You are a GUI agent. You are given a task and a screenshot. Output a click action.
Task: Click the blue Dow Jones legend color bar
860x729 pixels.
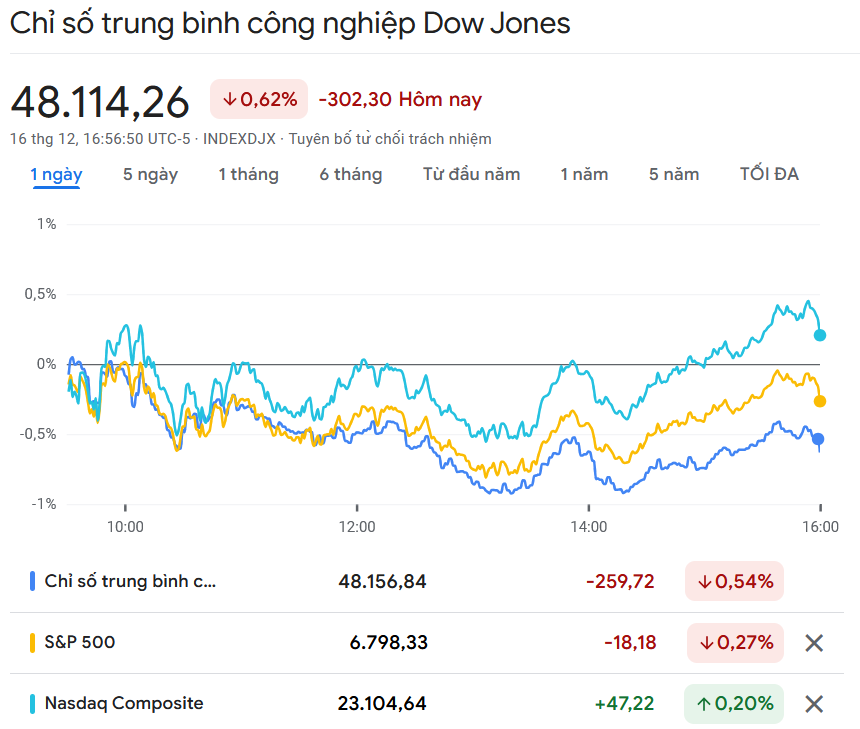click(33, 582)
